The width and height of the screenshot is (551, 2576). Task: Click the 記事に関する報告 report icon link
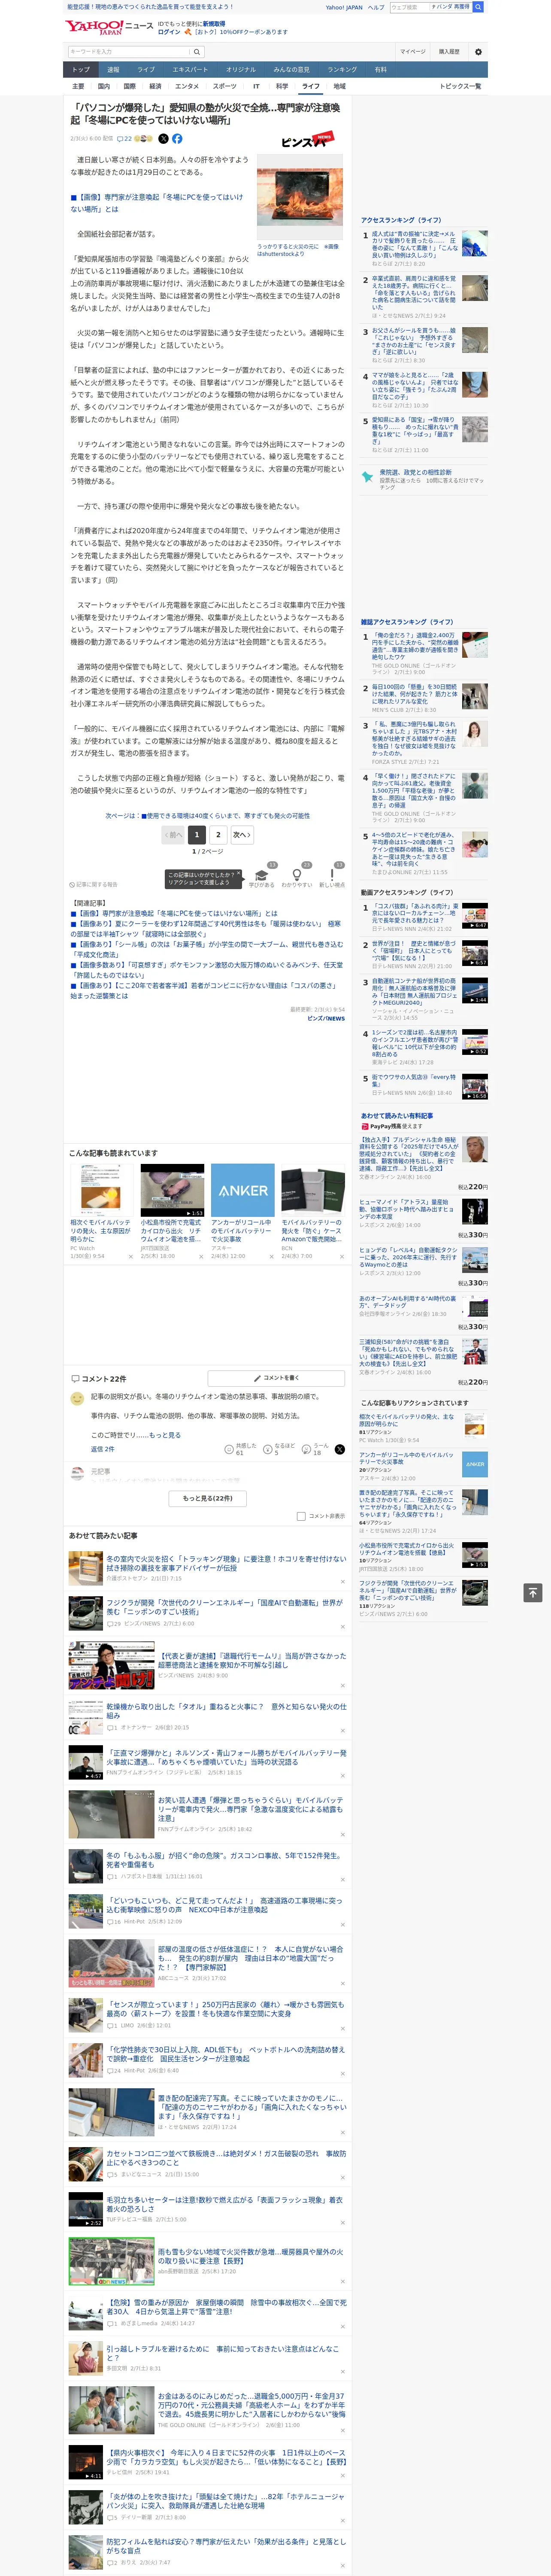(x=94, y=884)
